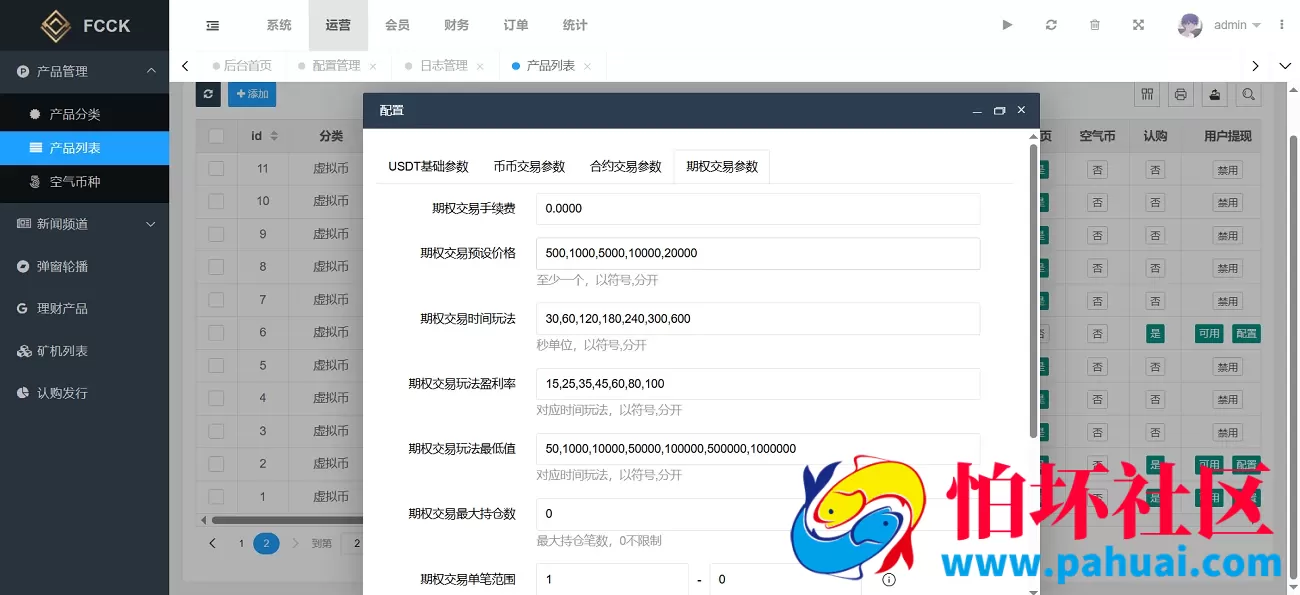Open the 财务 top menu
Screen dimensions: 1300x595
click(456, 25)
